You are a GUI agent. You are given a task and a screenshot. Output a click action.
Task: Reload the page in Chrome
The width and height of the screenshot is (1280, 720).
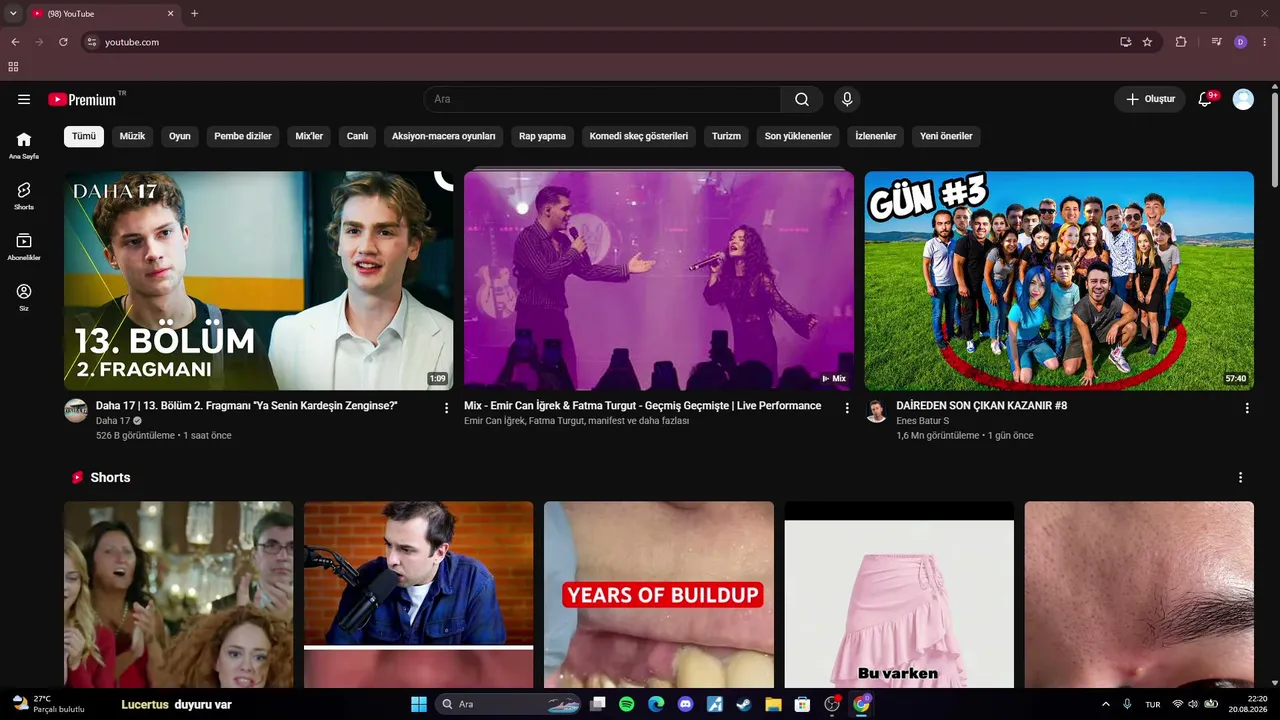point(63,42)
